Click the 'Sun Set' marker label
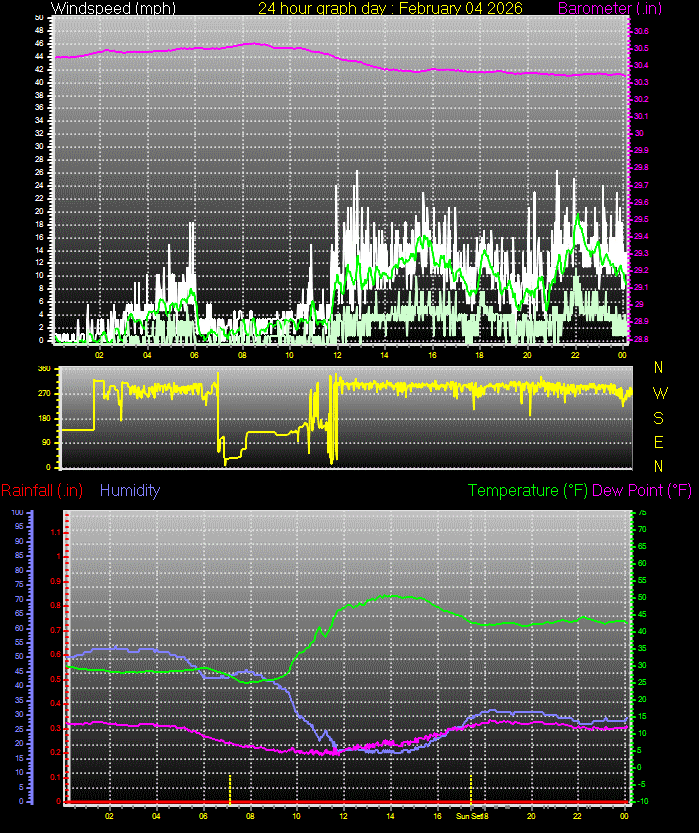Screen dimensions: 699x833 coord(469,816)
